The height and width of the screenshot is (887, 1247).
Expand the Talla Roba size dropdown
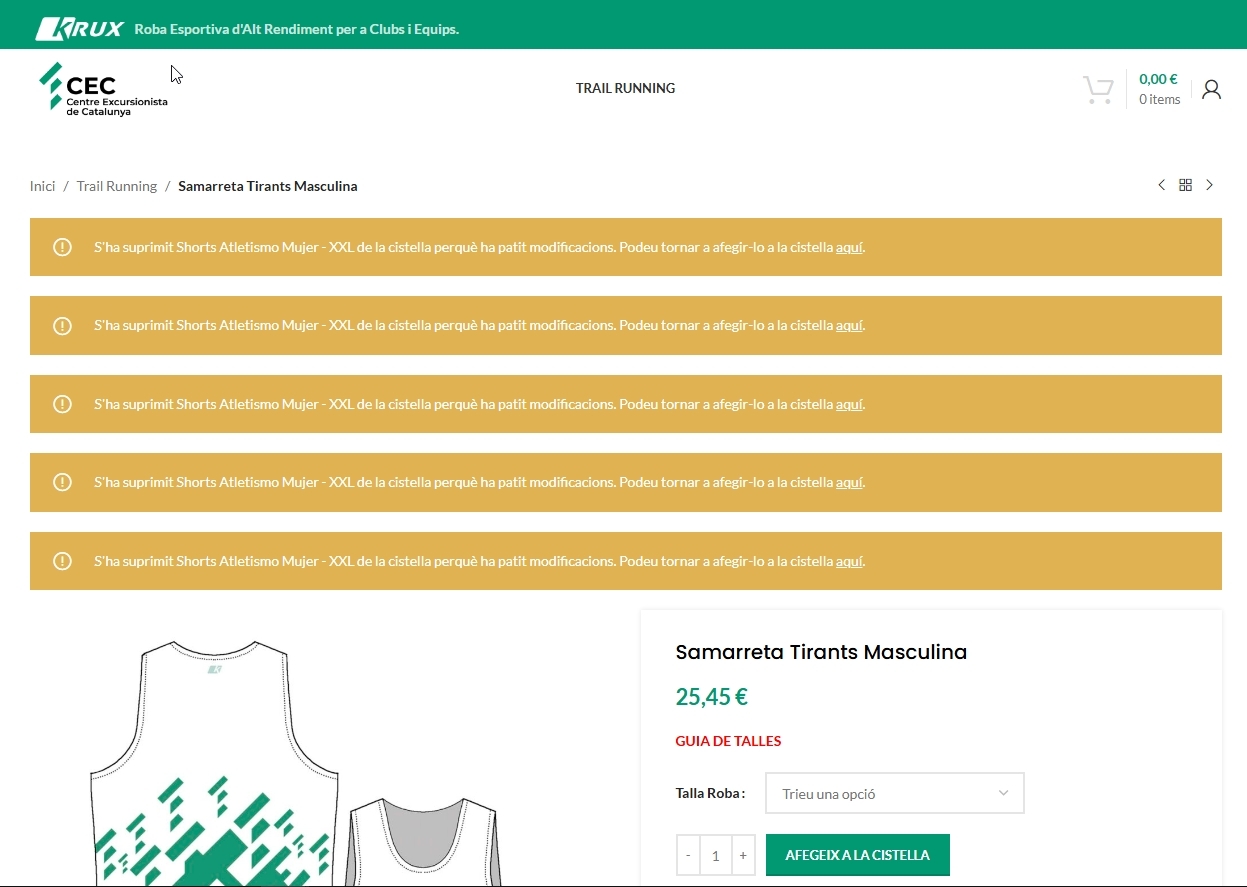[x=894, y=794]
